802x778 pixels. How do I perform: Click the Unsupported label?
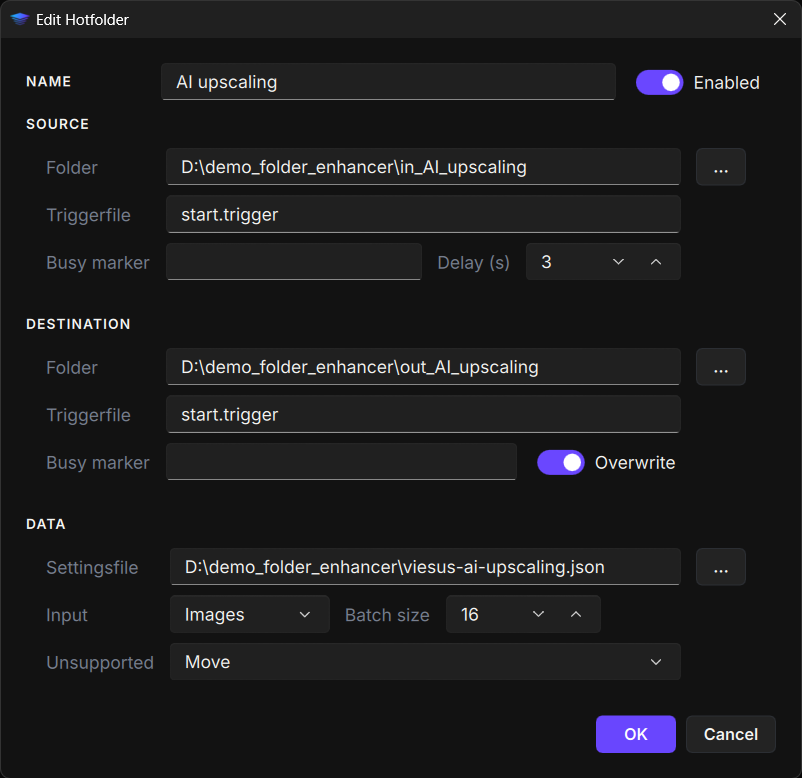click(100, 663)
